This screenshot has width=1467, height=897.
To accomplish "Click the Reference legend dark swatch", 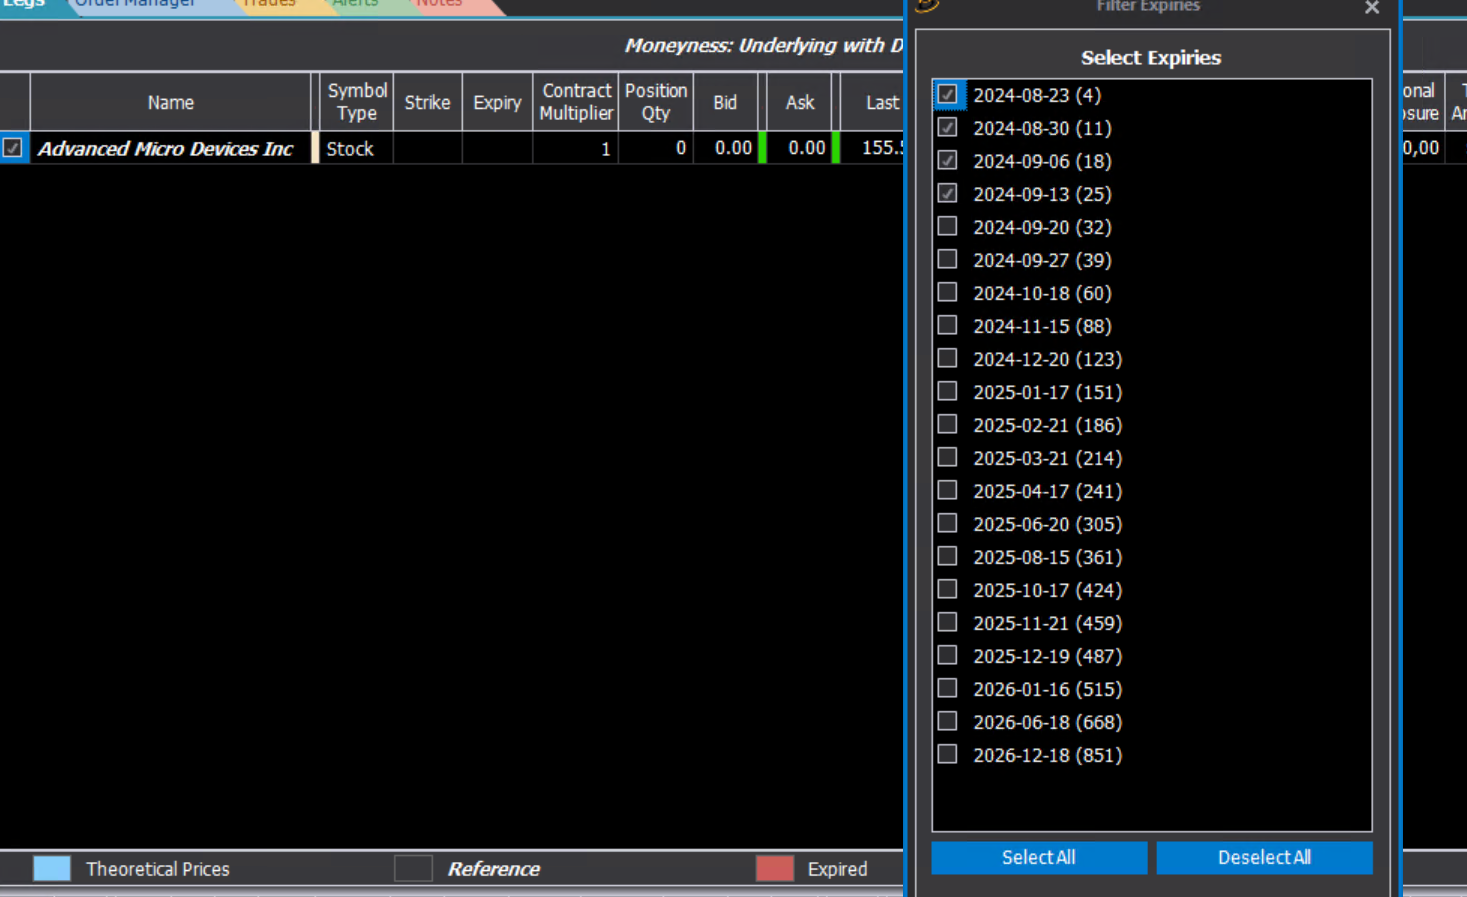I will 413,869.
